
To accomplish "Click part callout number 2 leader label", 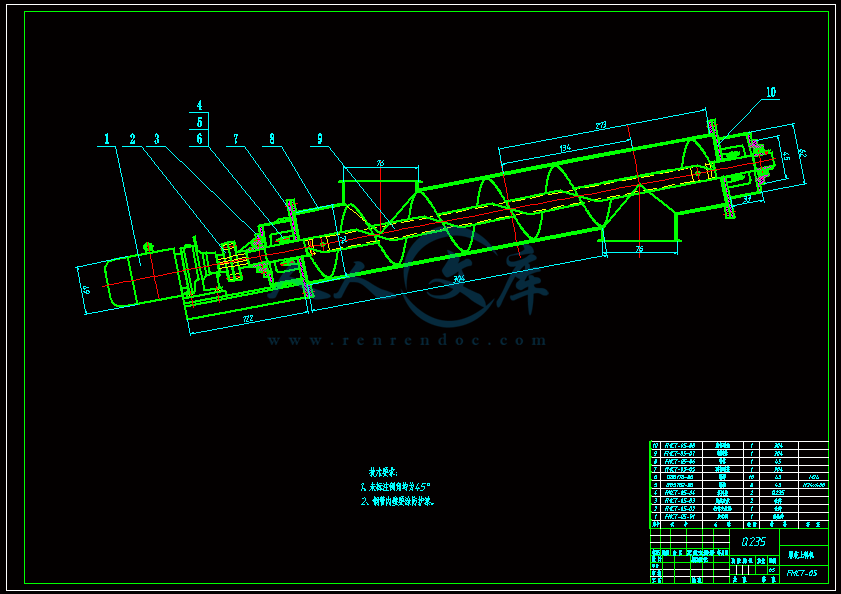I will point(132,139).
